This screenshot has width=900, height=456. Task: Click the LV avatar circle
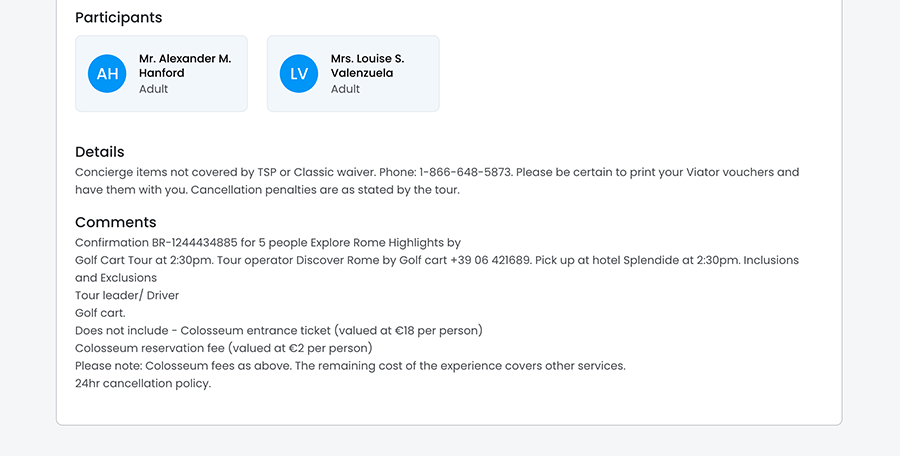tap(299, 74)
